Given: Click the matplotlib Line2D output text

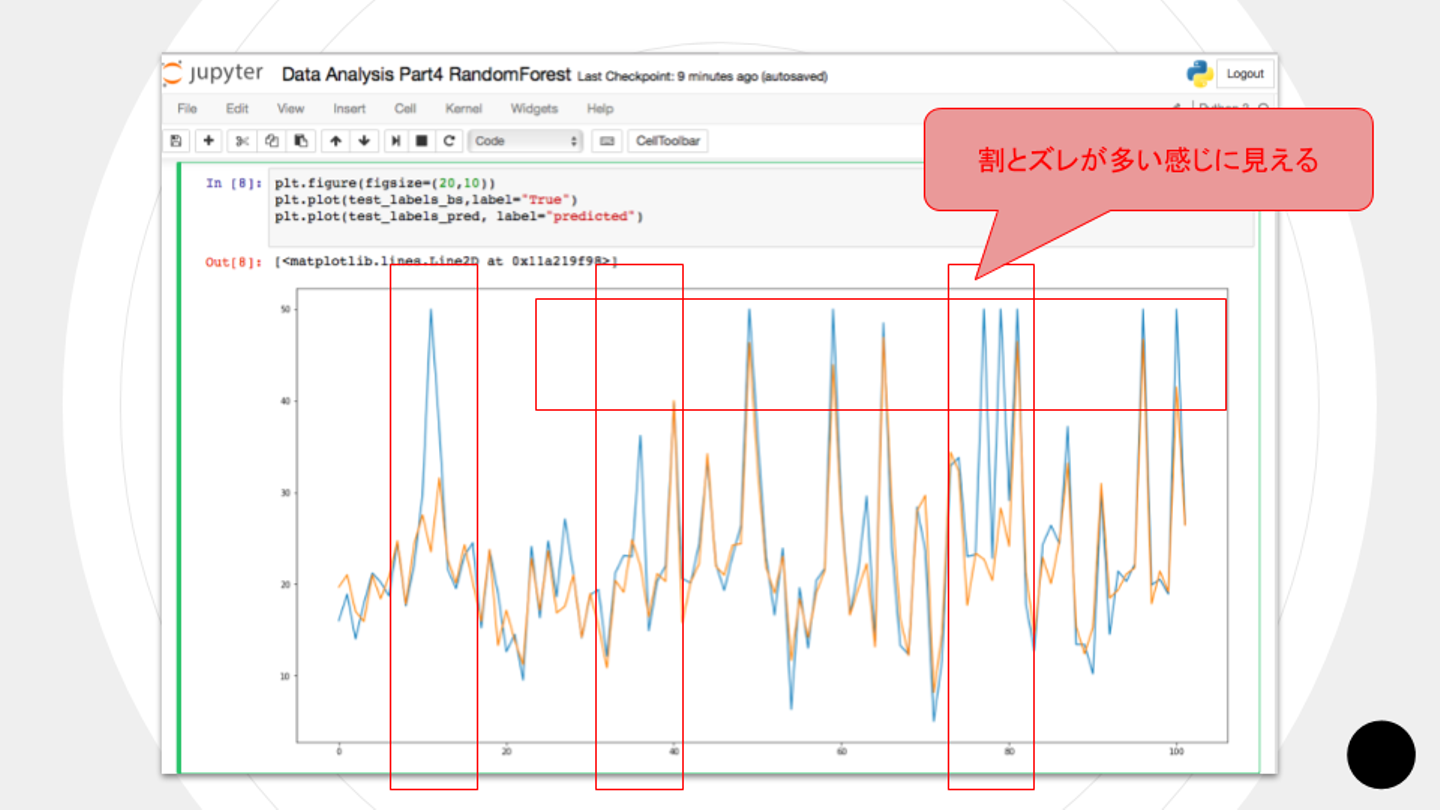Looking at the screenshot, I should click(447, 262).
